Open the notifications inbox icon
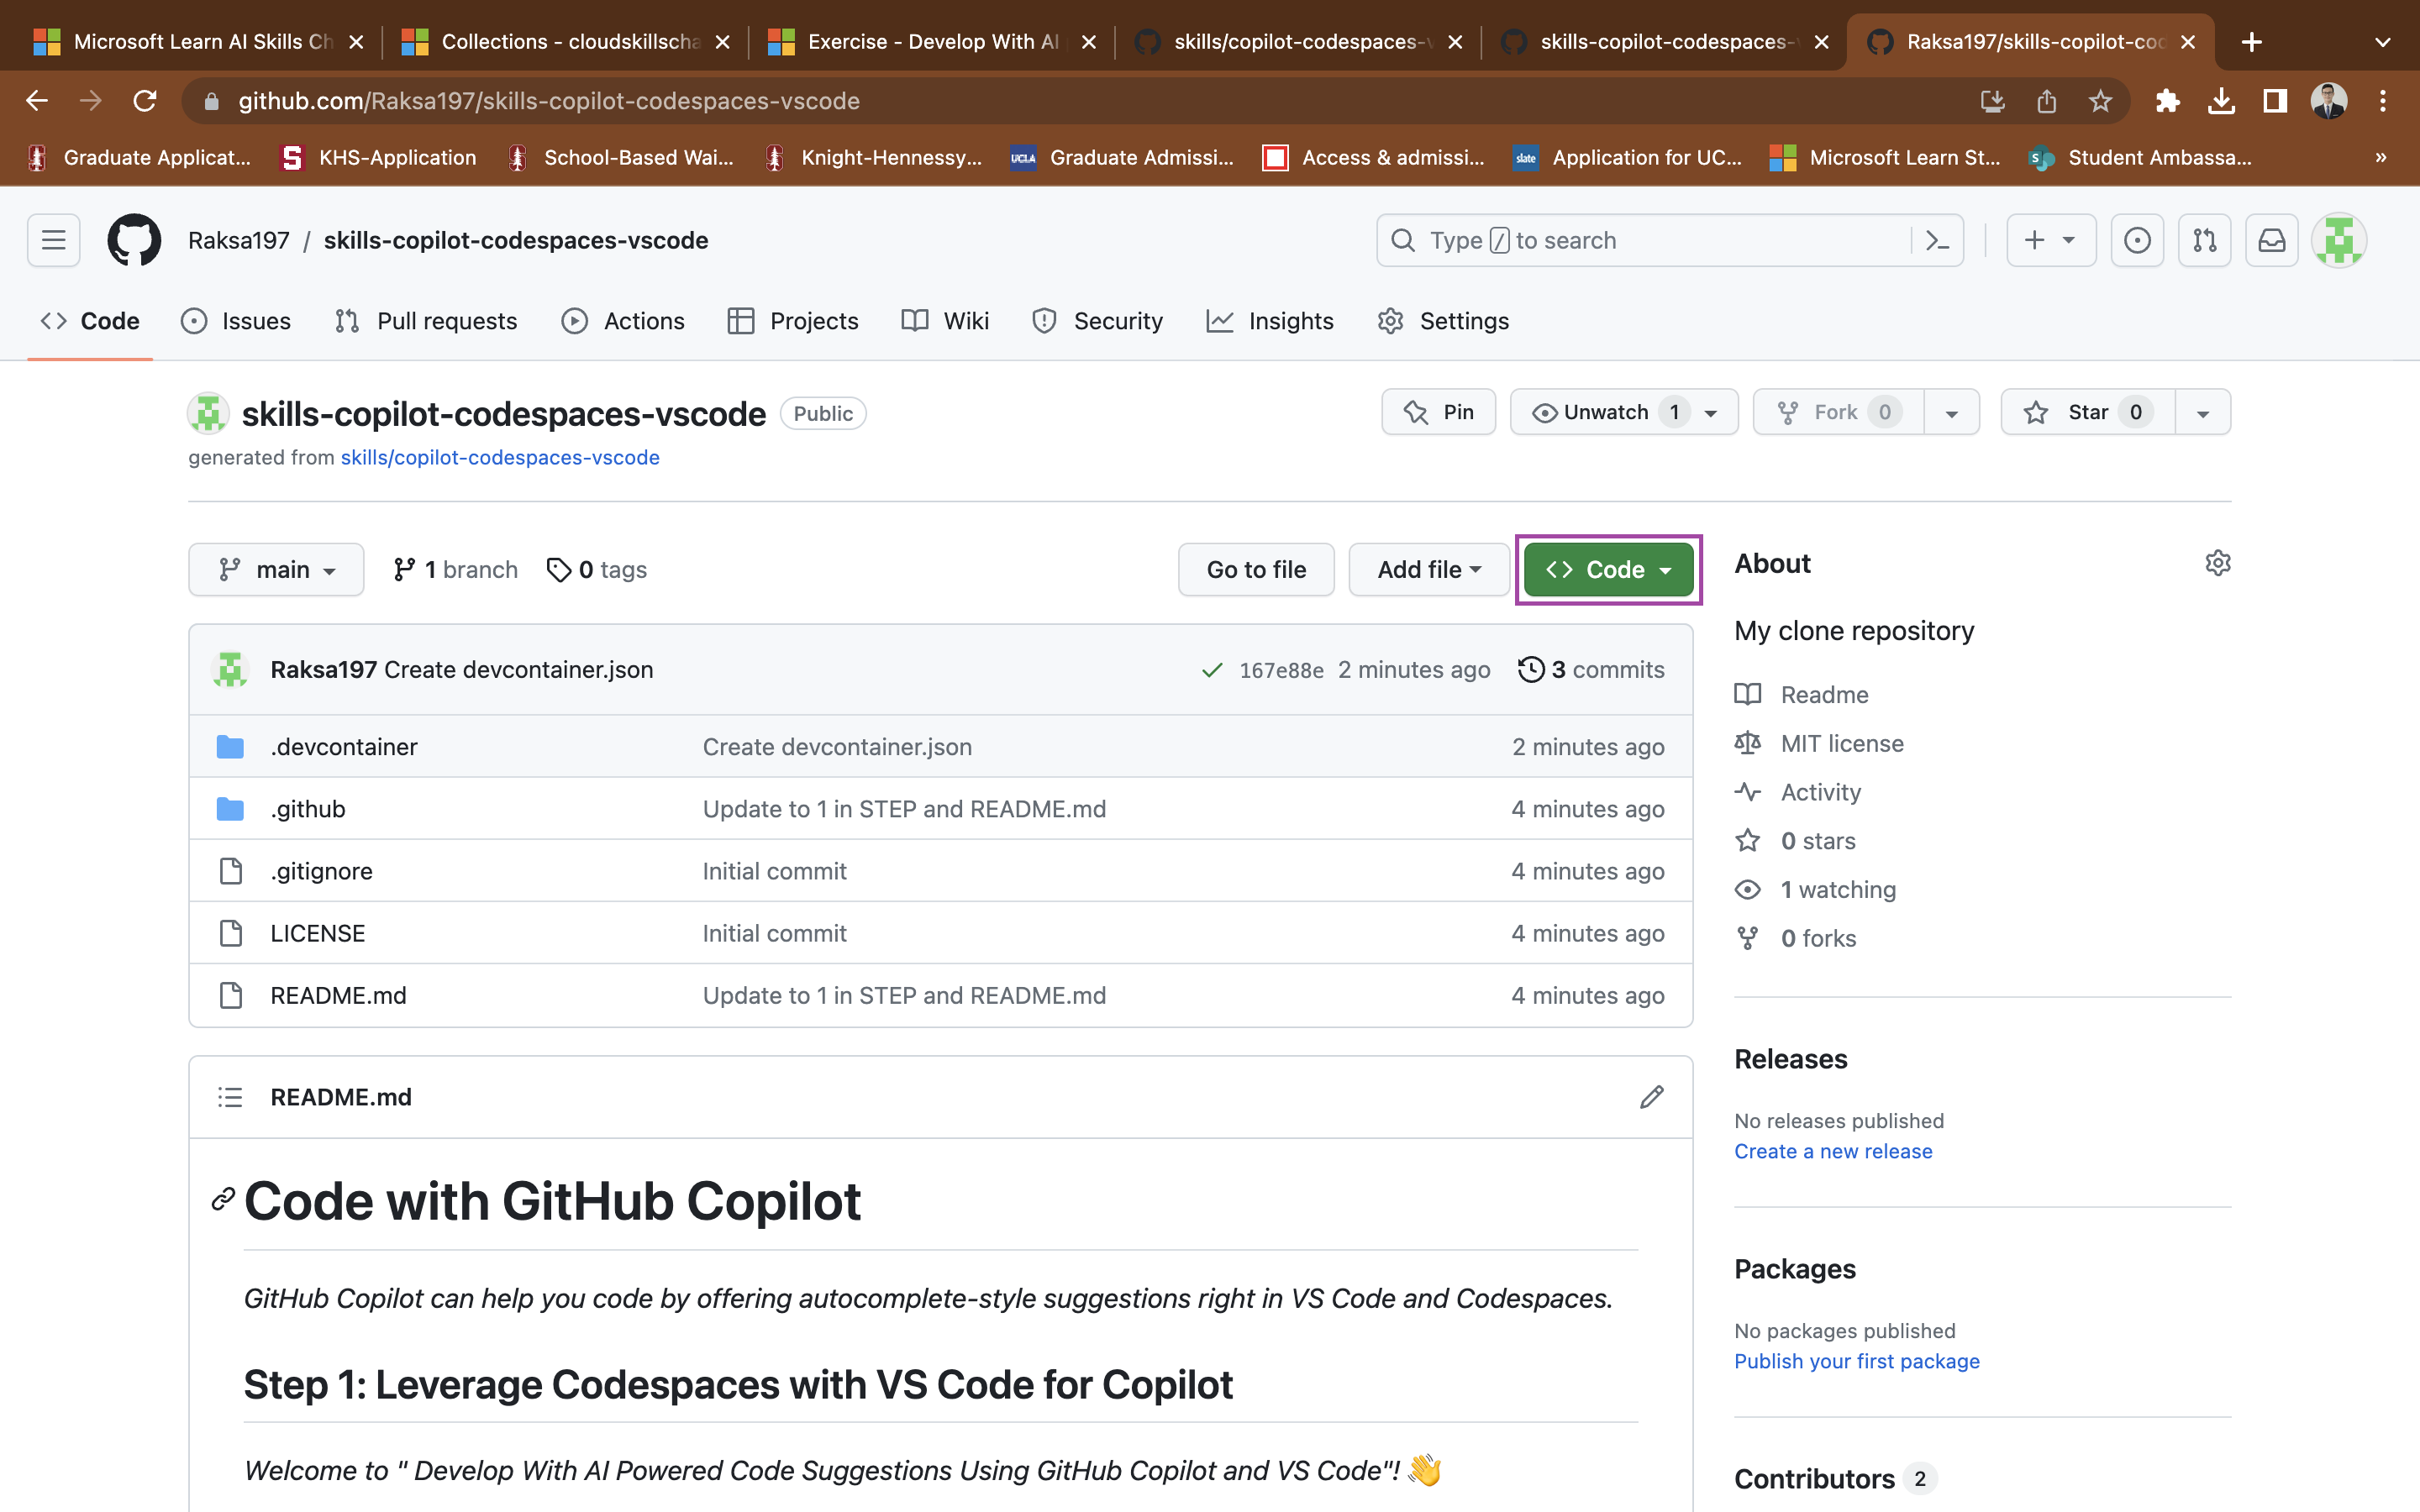This screenshot has height=1512, width=2420. pyautogui.click(x=2272, y=240)
